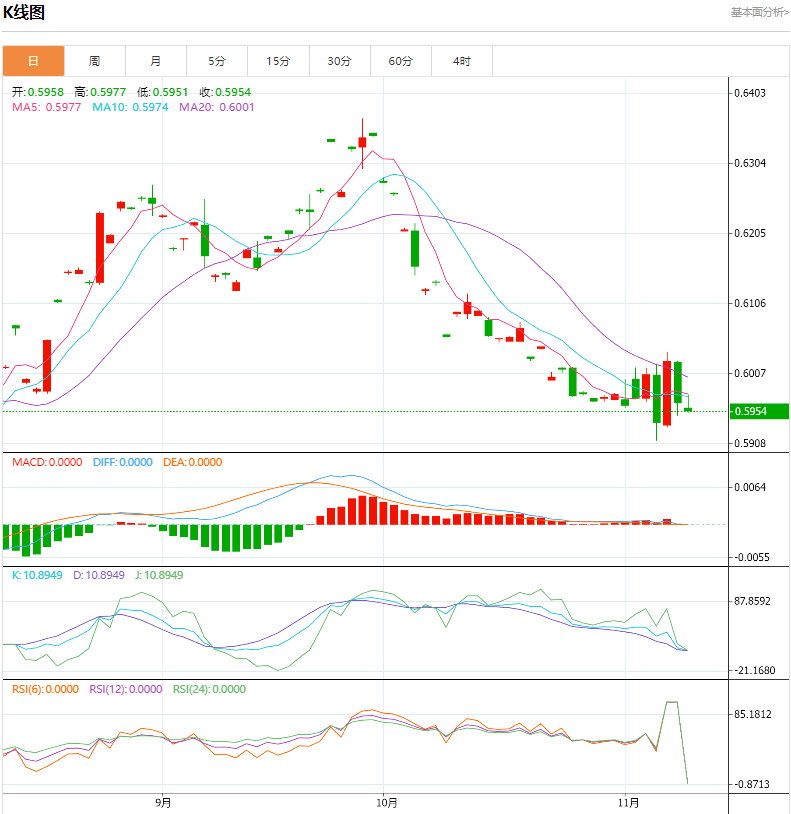Select the 日 daily chart tab

point(33,61)
